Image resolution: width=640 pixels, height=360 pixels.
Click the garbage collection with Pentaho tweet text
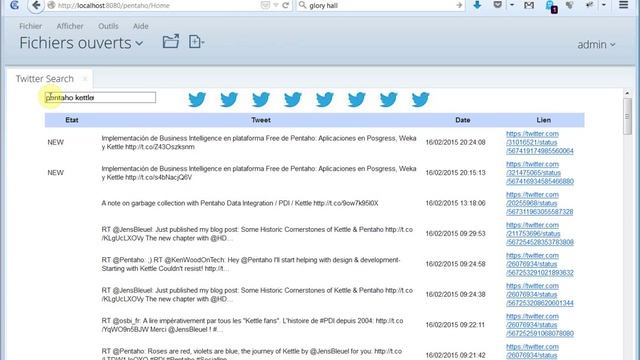(x=240, y=203)
